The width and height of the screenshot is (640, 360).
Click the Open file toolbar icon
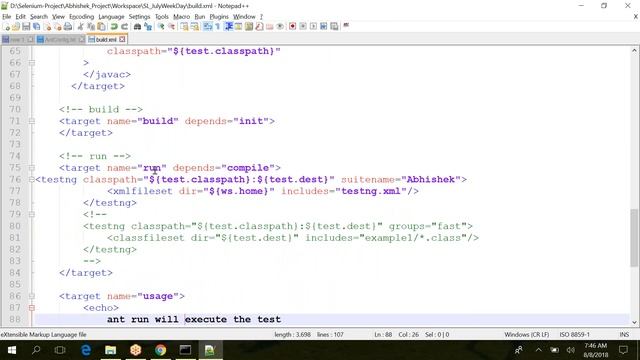pyautogui.click(x=16, y=26)
